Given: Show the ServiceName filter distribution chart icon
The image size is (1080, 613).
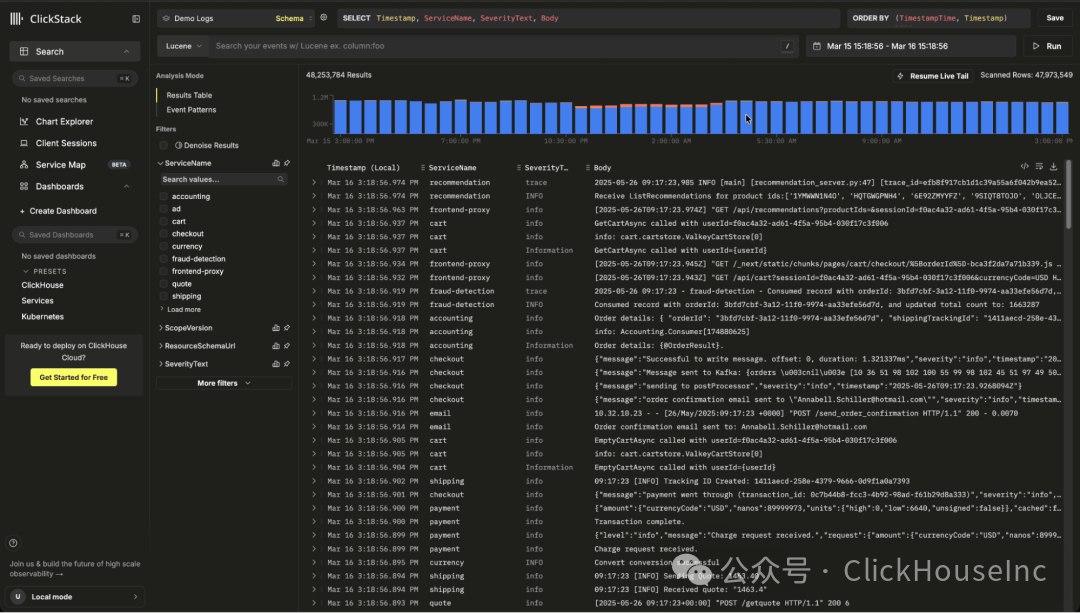Looking at the screenshot, I should 276,163.
